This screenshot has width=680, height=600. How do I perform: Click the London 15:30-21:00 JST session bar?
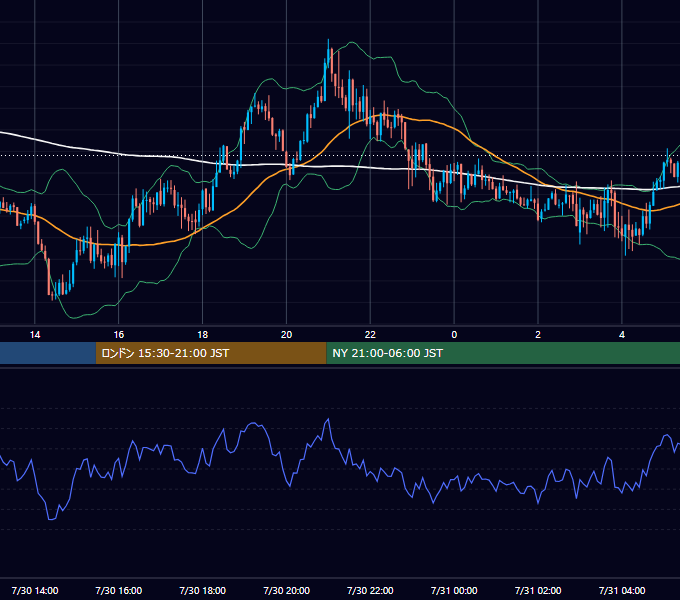tap(211, 353)
